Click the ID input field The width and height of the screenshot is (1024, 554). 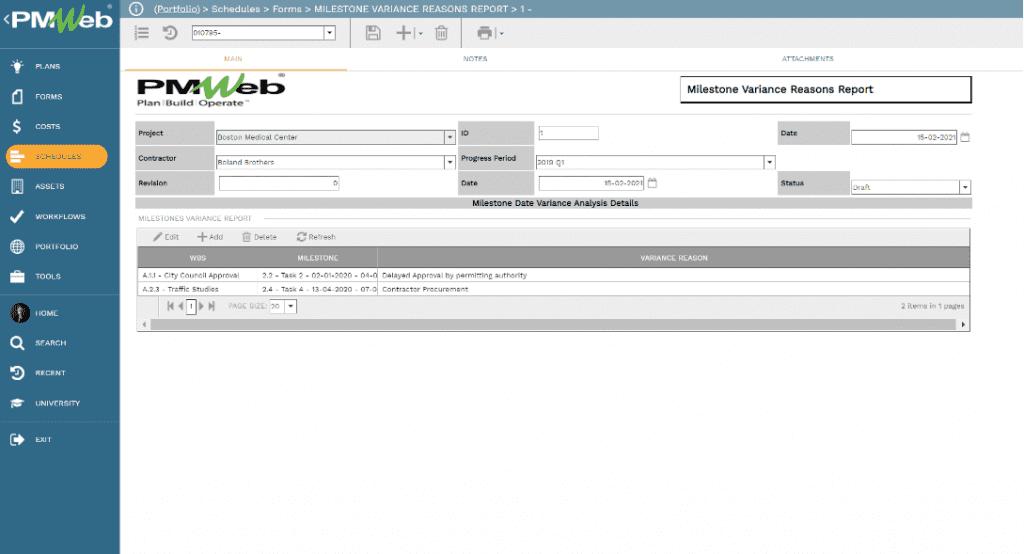(568, 133)
